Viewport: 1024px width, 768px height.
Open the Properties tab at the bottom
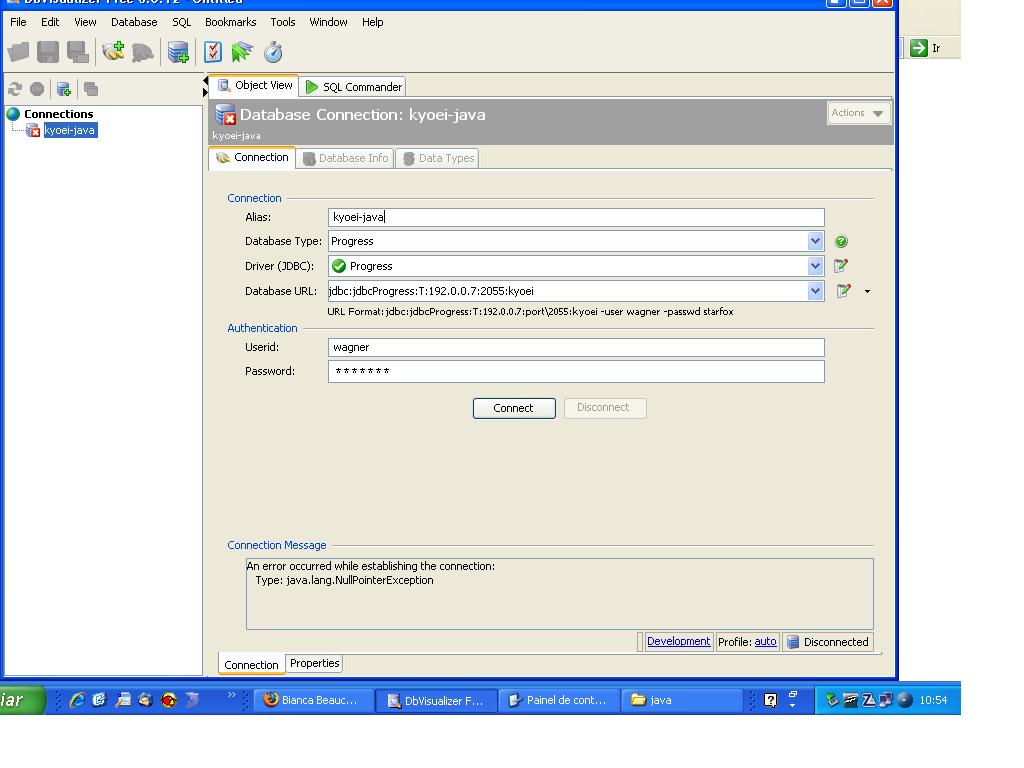click(x=314, y=664)
